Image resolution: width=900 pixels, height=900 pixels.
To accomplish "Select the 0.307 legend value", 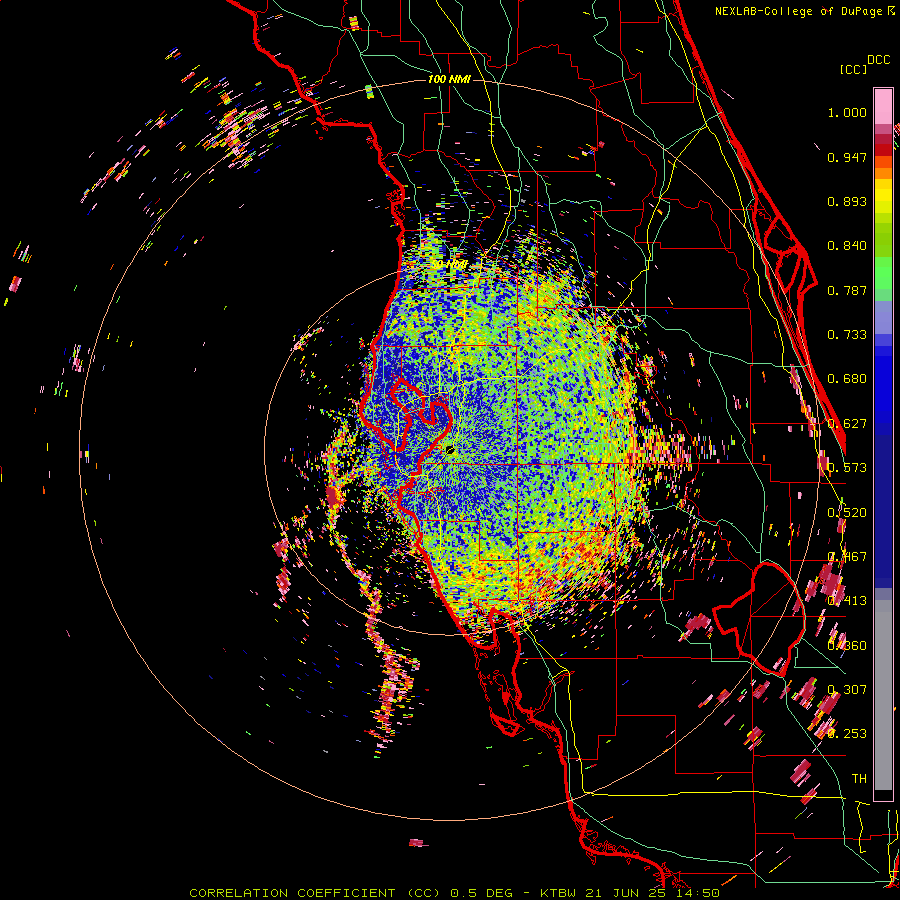I will pos(847,689).
